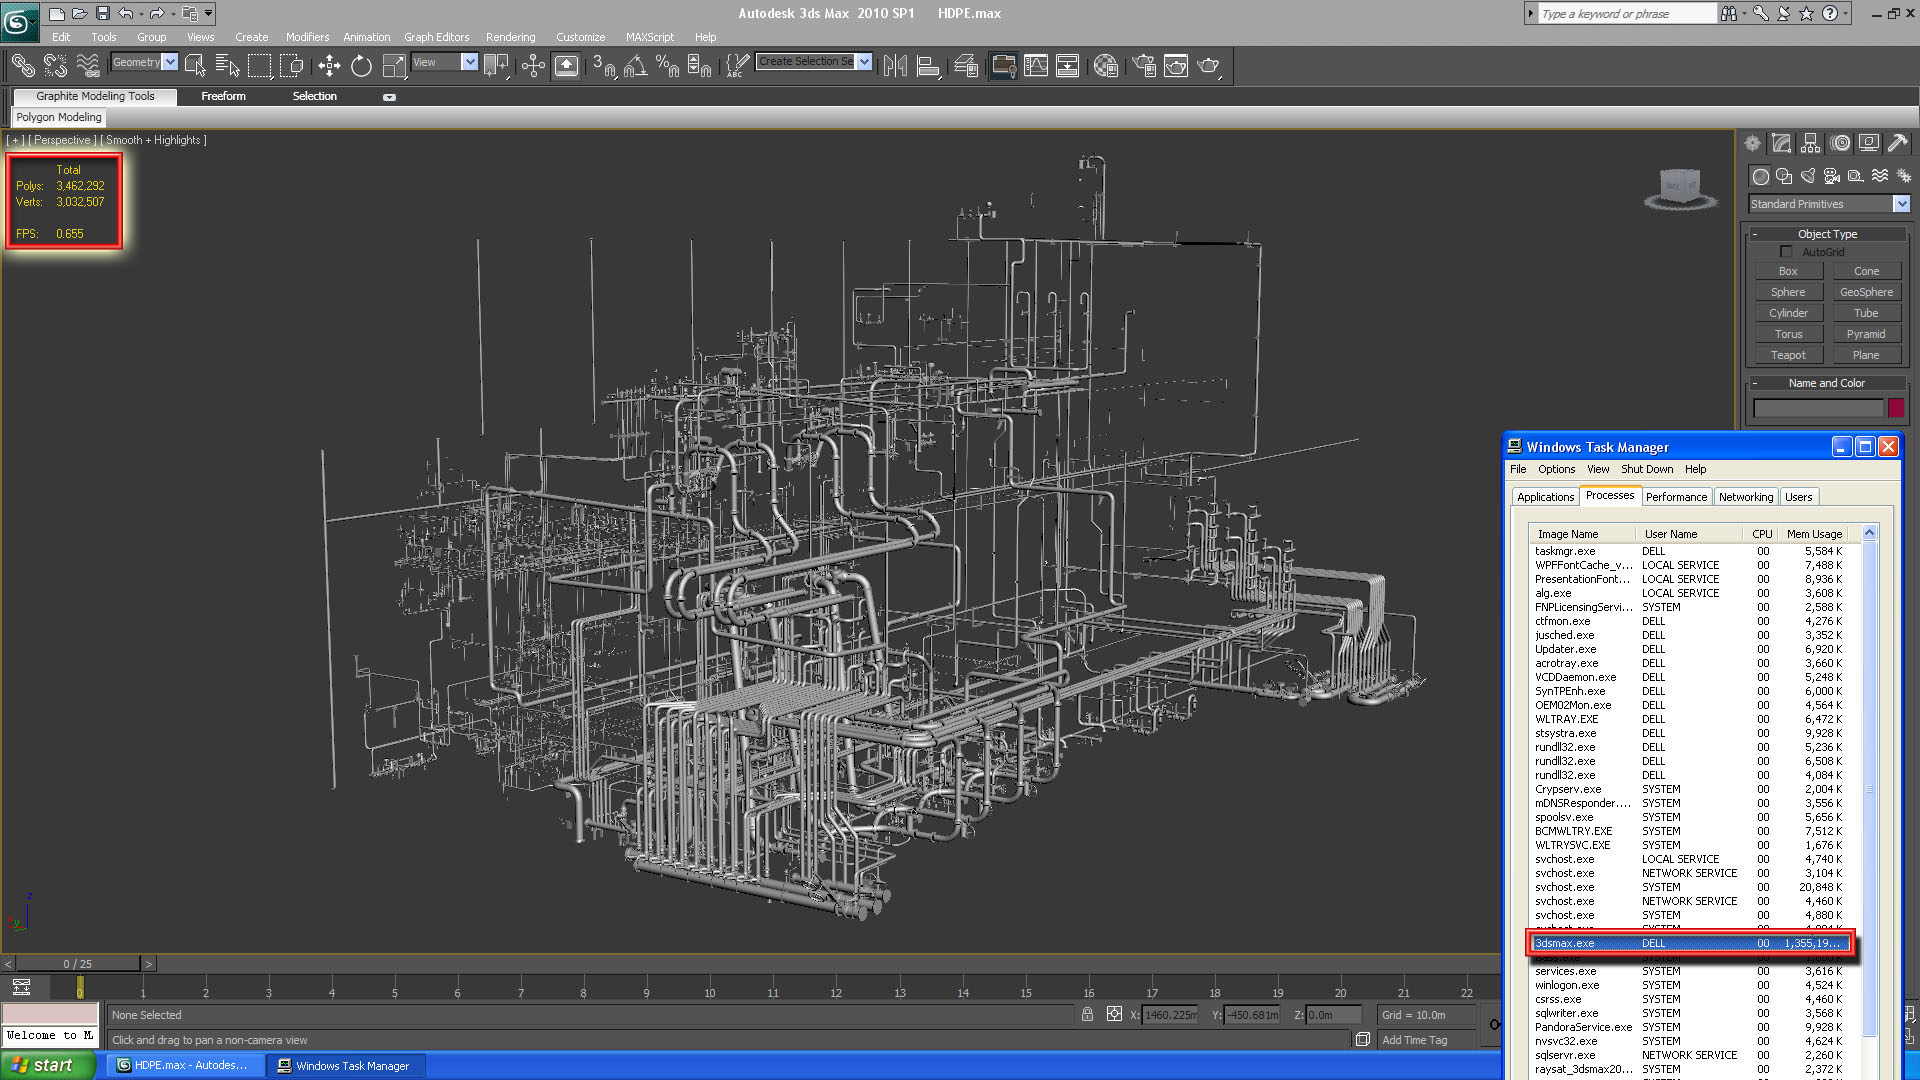Select the Select and Link tool
The height and width of the screenshot is (1080, 1920).
23,66
